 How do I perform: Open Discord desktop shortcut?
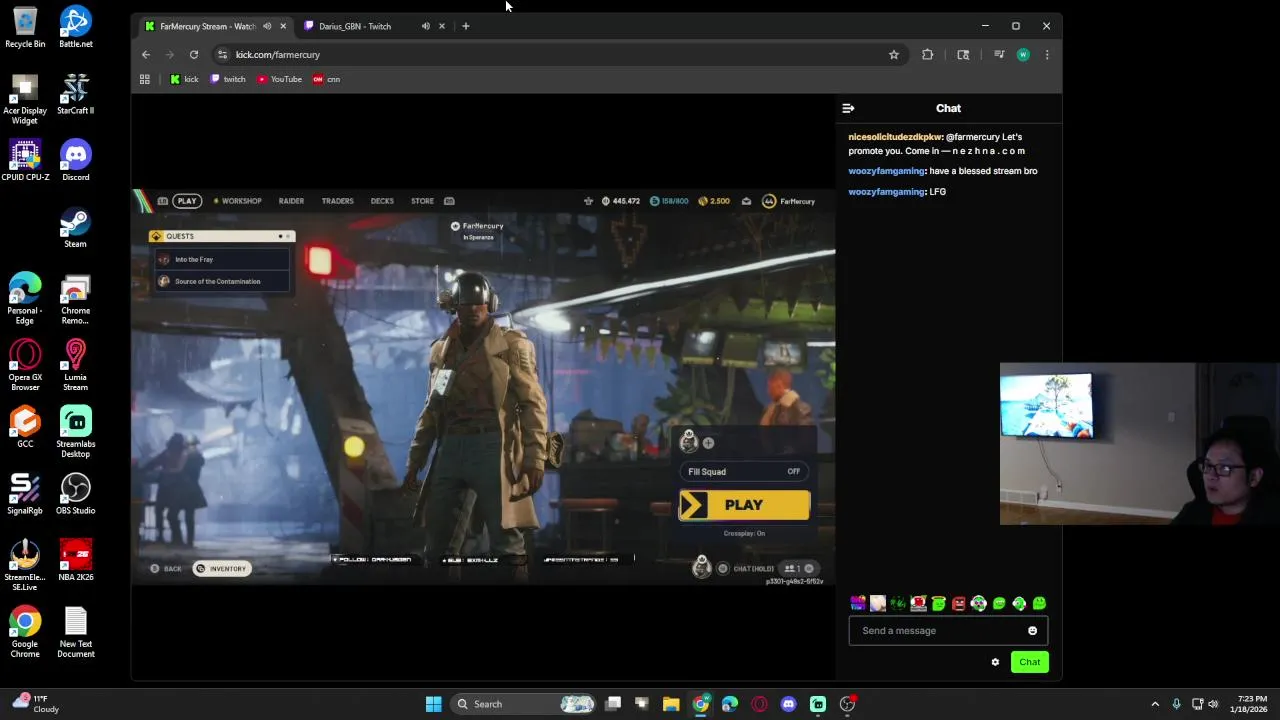75,160
